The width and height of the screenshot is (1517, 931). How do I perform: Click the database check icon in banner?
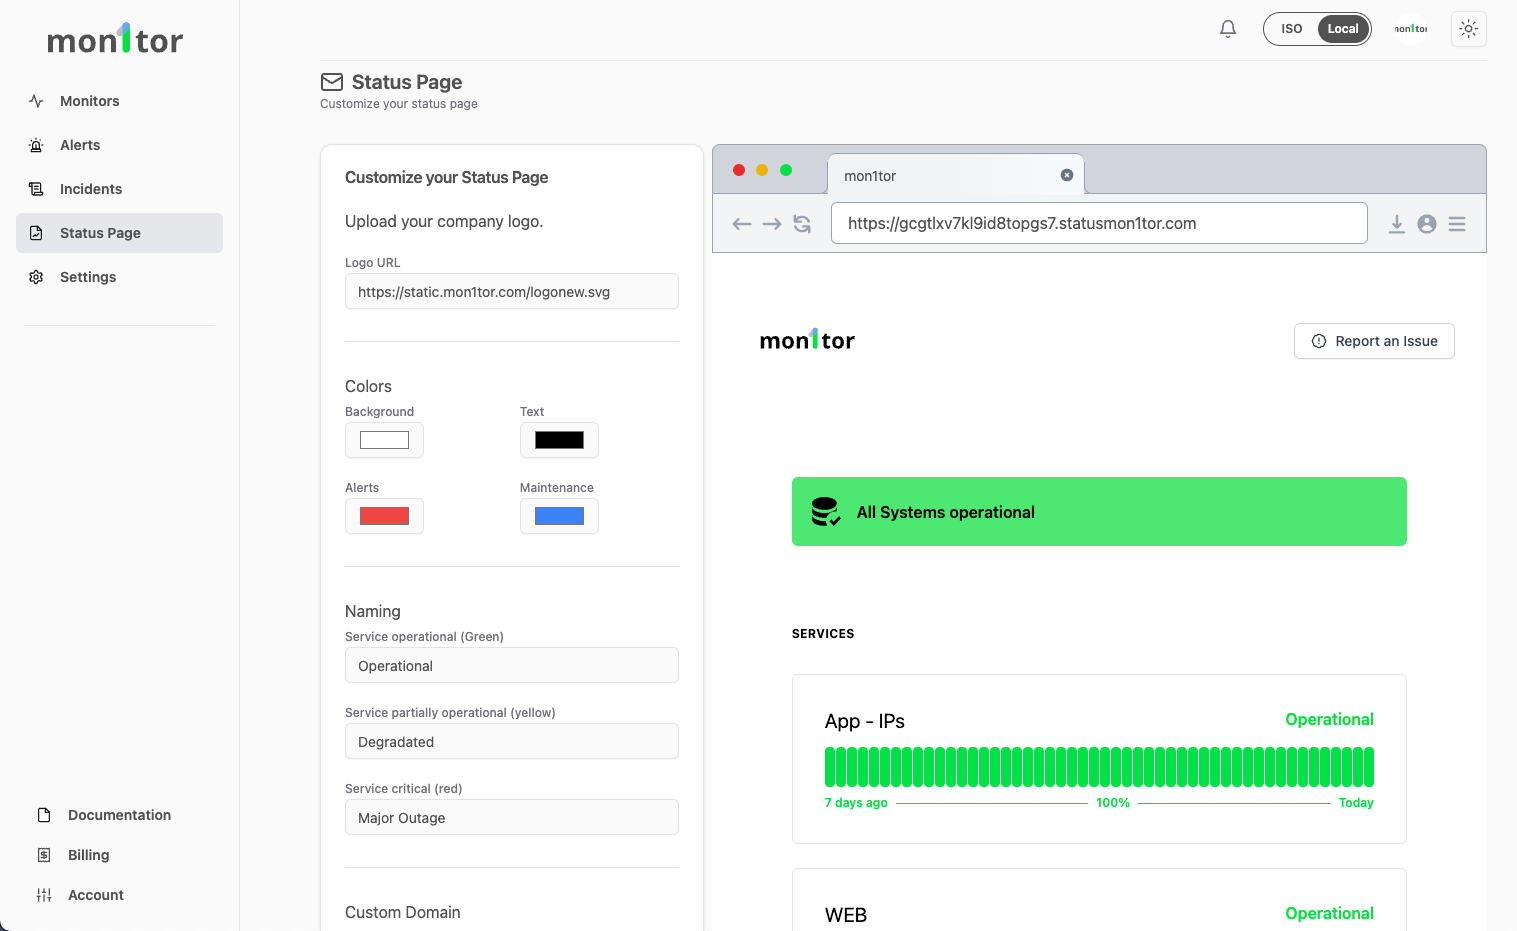826,512
